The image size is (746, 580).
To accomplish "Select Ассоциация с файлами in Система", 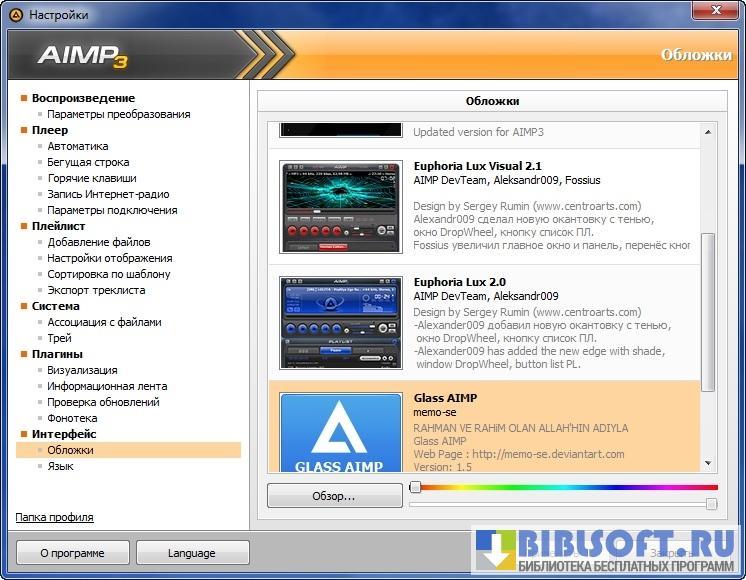I will [104, 322].
